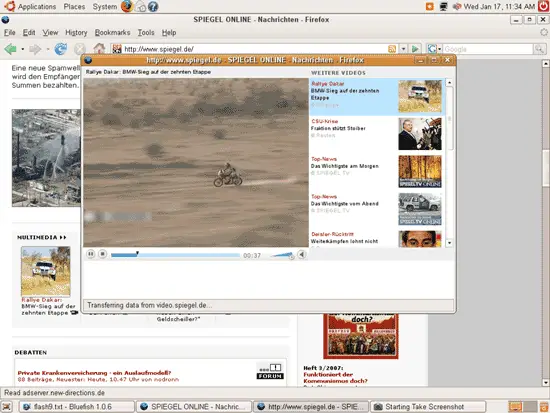Open the History menu

tap(76, 33)
